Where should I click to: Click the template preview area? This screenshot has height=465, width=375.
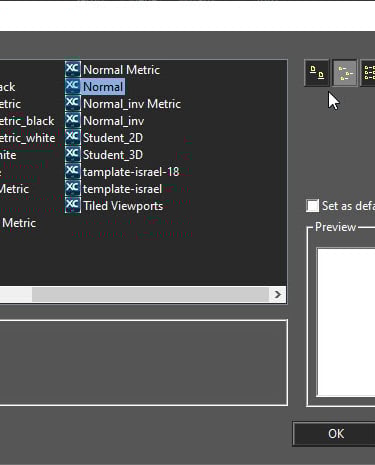click(x=346, y=322)
